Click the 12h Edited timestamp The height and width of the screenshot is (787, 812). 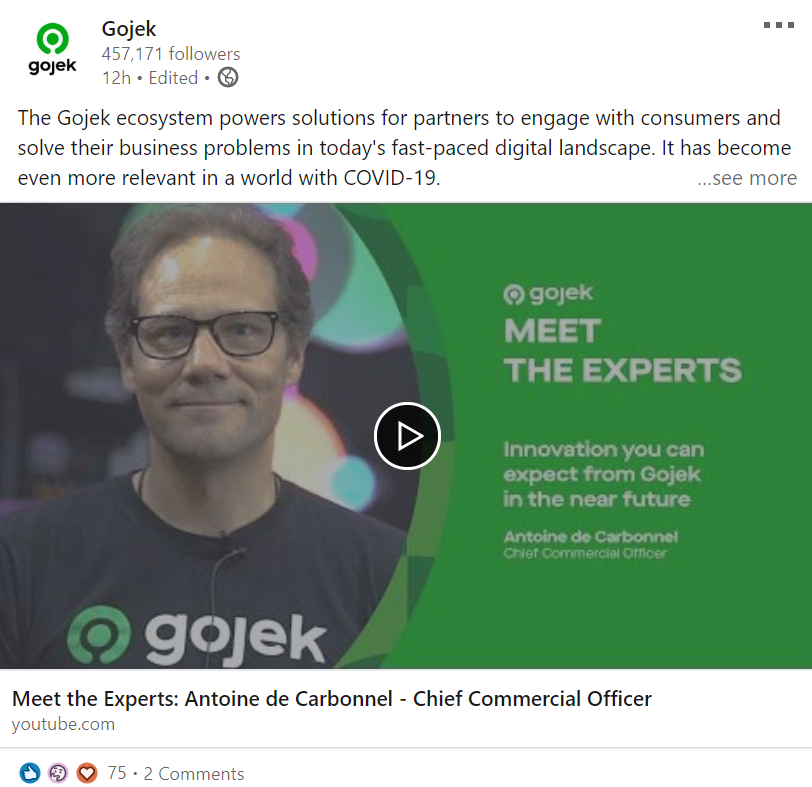click(x=150, y=78)
